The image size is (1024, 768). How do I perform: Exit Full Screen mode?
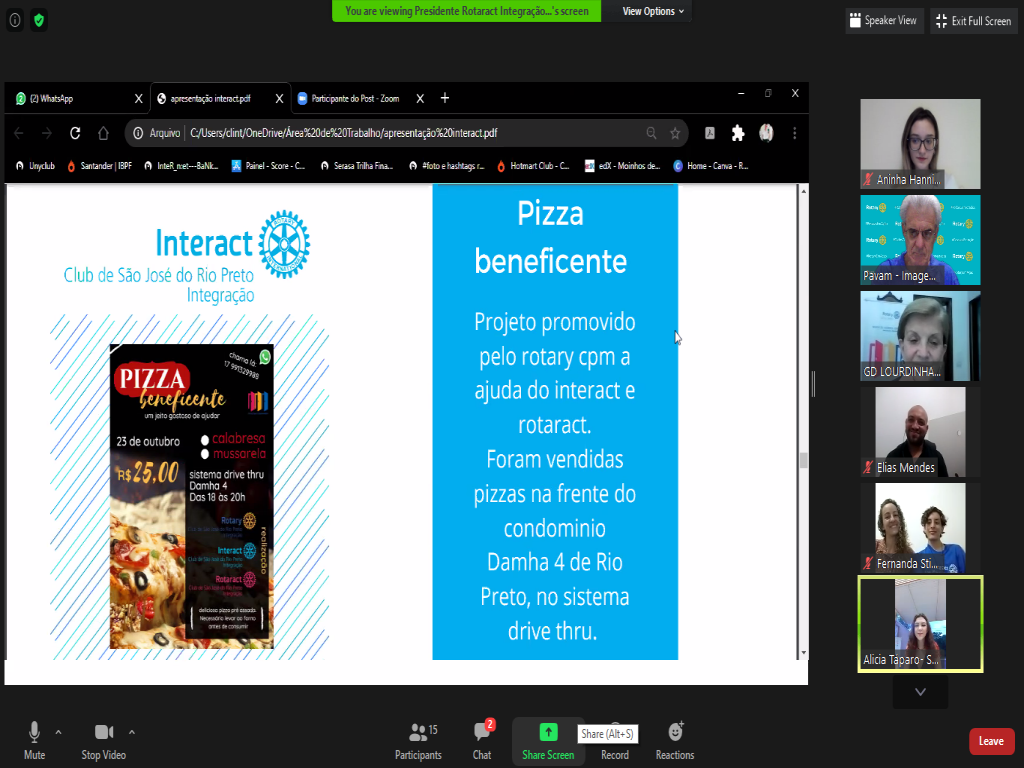(x=973, y=21)
